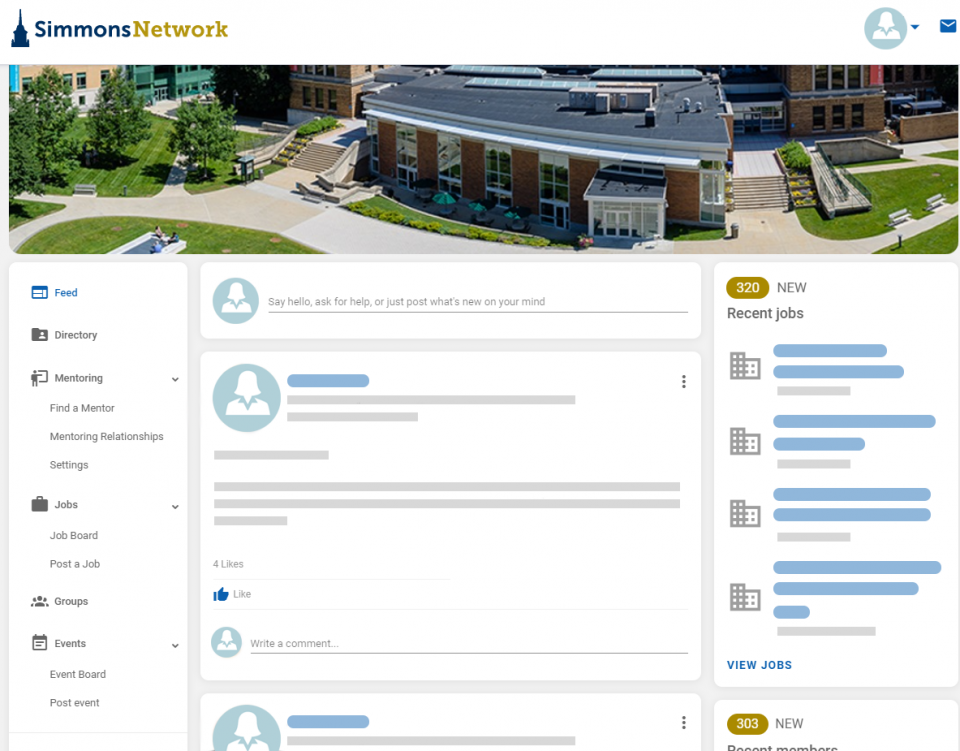
Task: Click the 'Say hello' post input field
Action: (477, 301)
